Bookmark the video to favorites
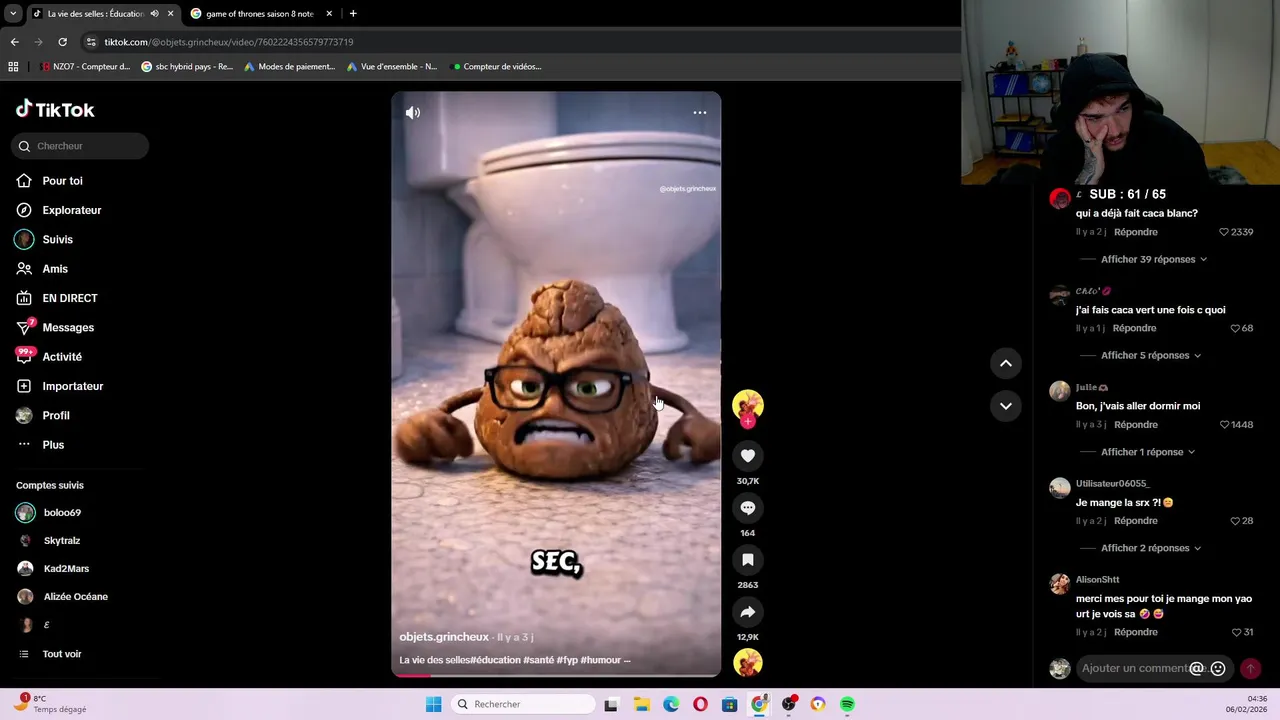The height and width of the screenshot is (720, 1280). point(748,560)
